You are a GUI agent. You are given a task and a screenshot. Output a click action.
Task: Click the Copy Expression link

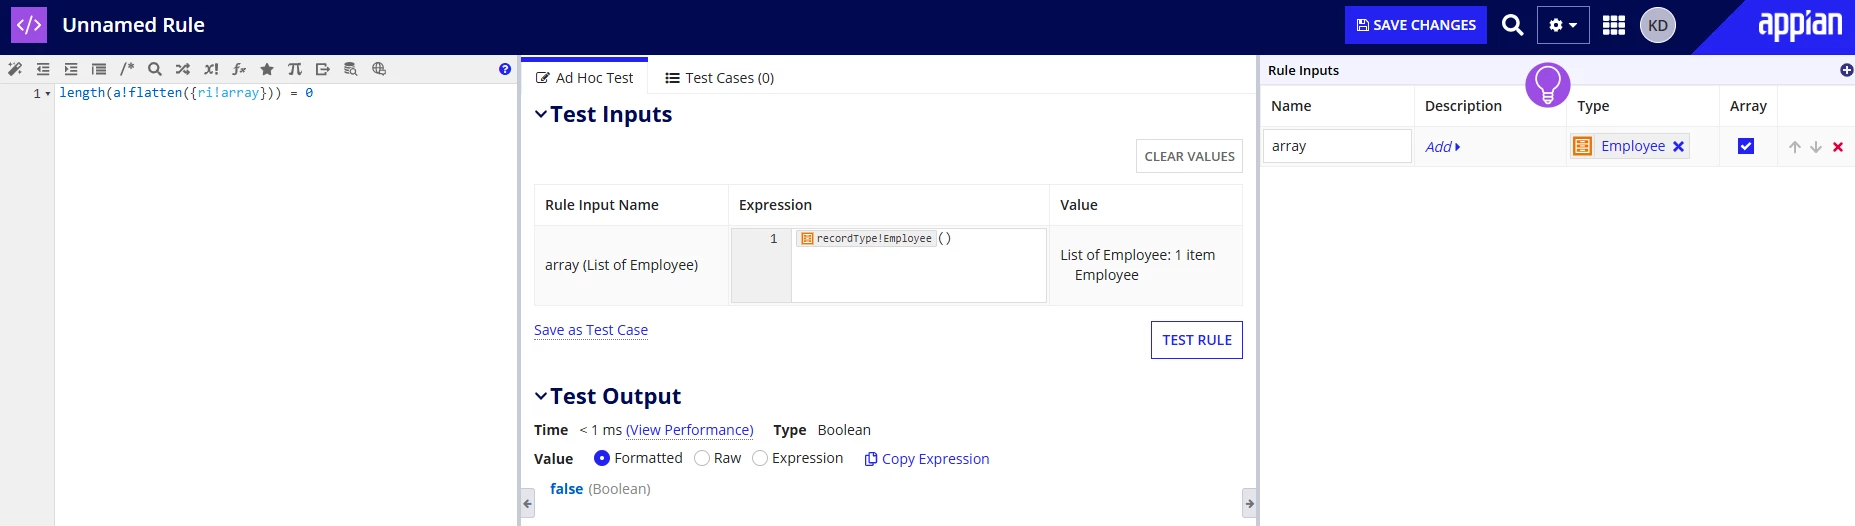(x=927, y=459)
